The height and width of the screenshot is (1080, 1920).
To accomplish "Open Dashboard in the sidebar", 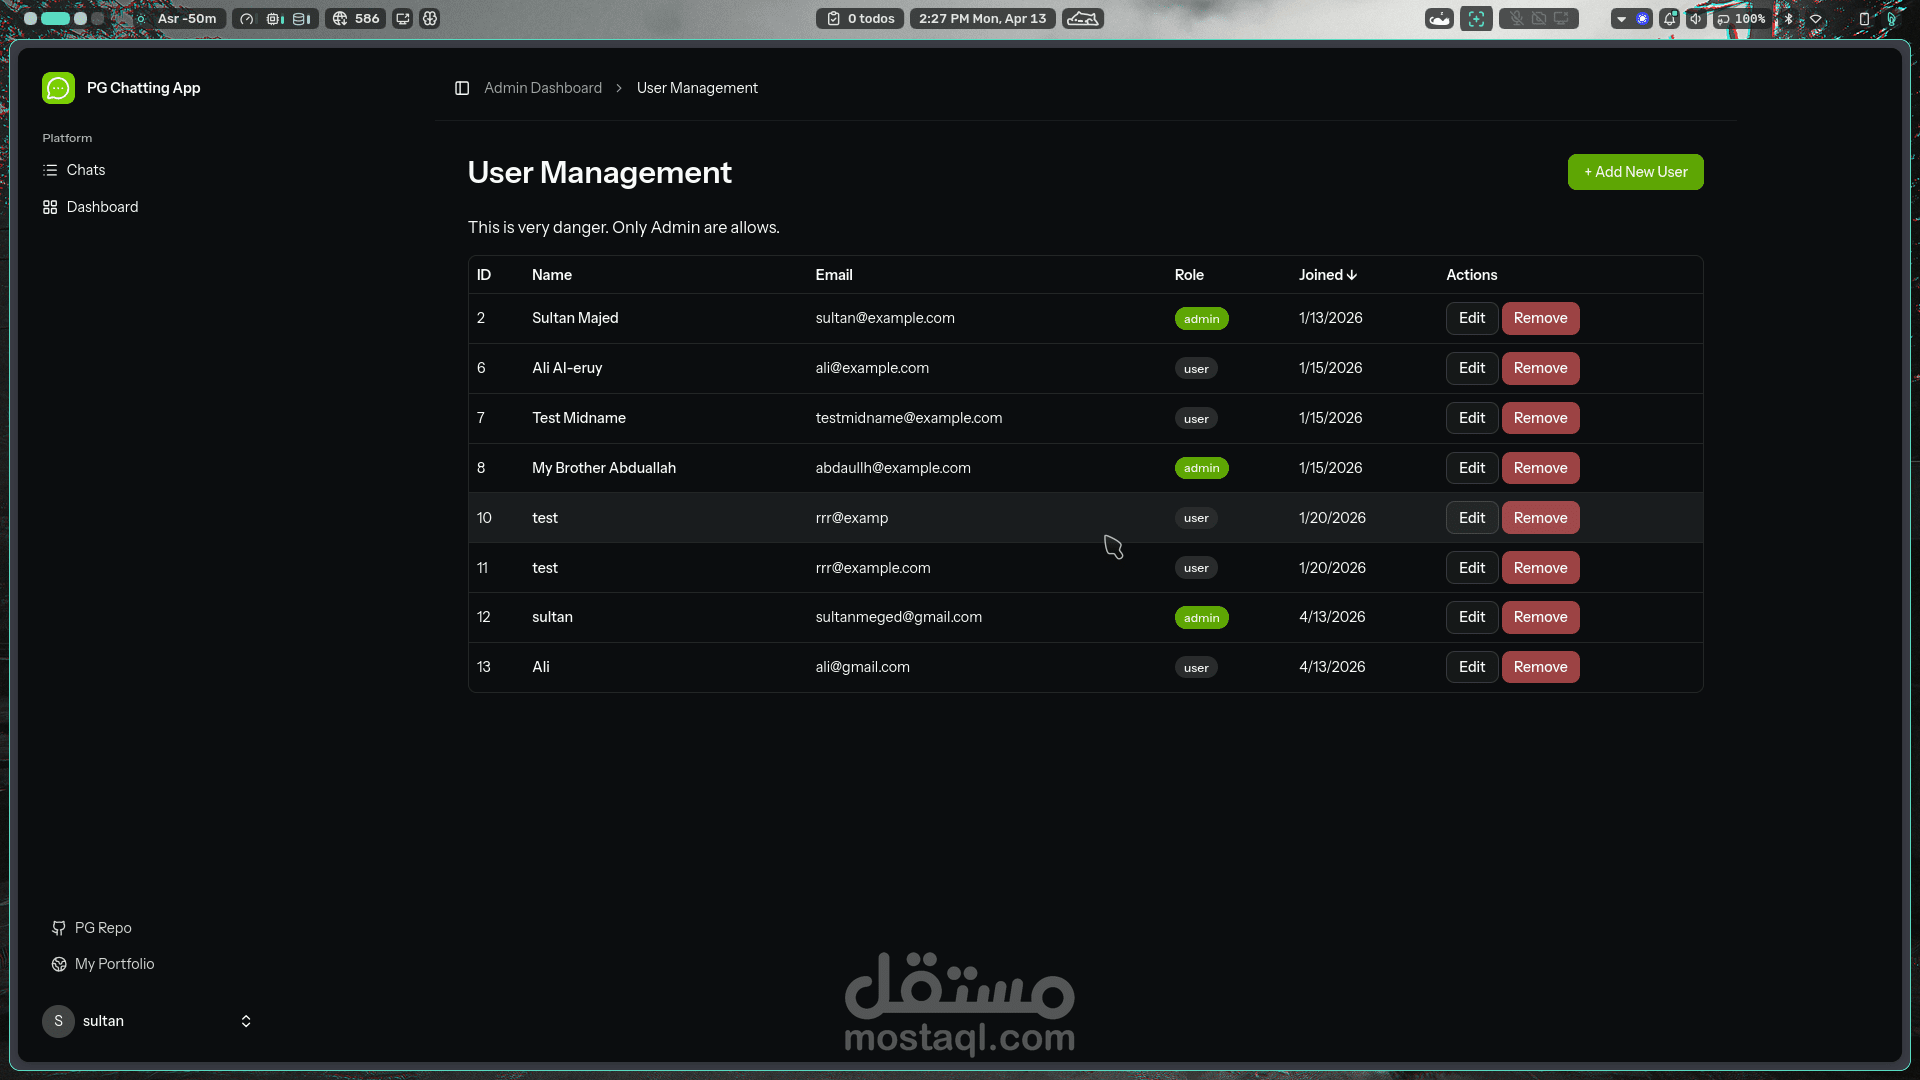I will tap(102, 207).
